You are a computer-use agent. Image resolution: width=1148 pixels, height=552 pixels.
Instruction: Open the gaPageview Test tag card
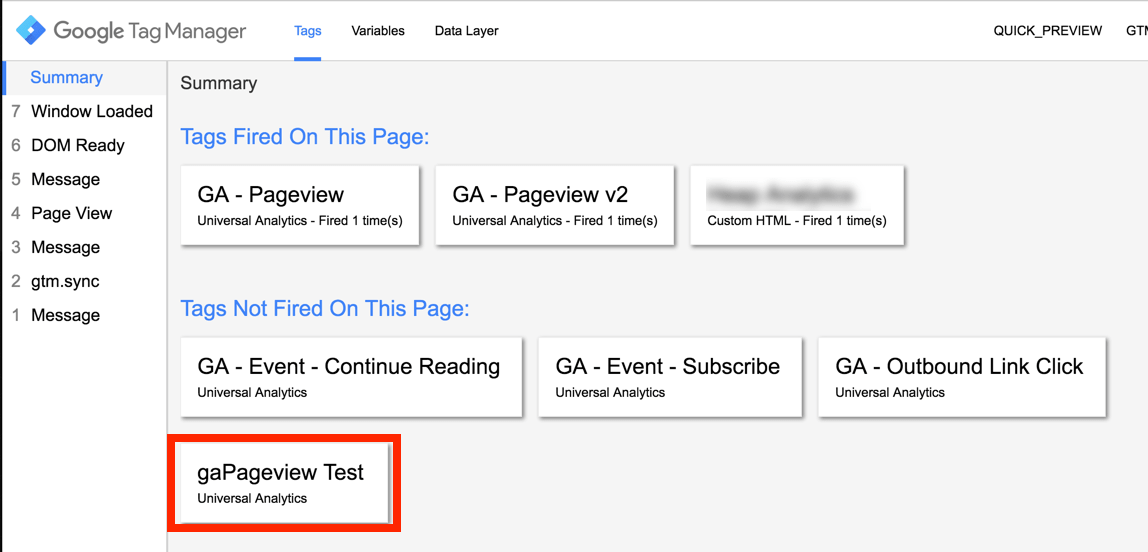pos(285,483)
